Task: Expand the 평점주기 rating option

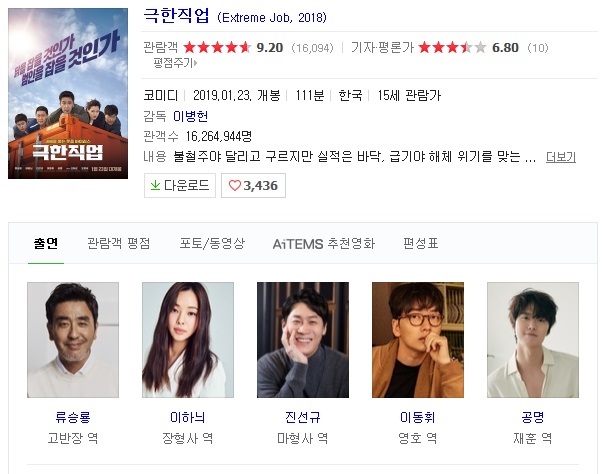Action: [175, 63]
